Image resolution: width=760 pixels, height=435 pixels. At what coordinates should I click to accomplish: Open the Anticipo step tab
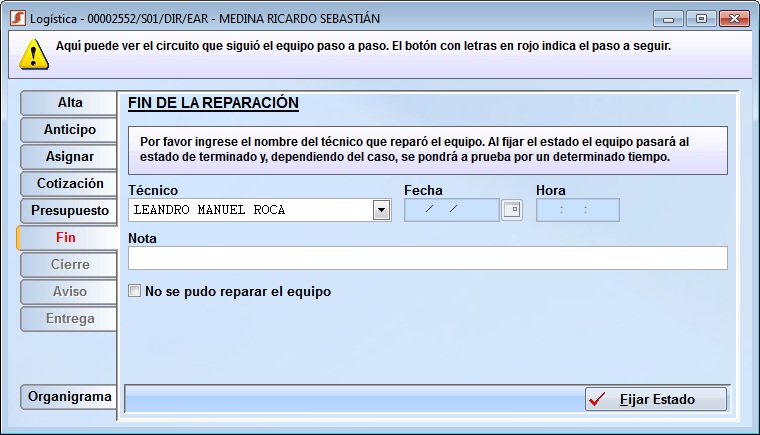tap(69, 130)
